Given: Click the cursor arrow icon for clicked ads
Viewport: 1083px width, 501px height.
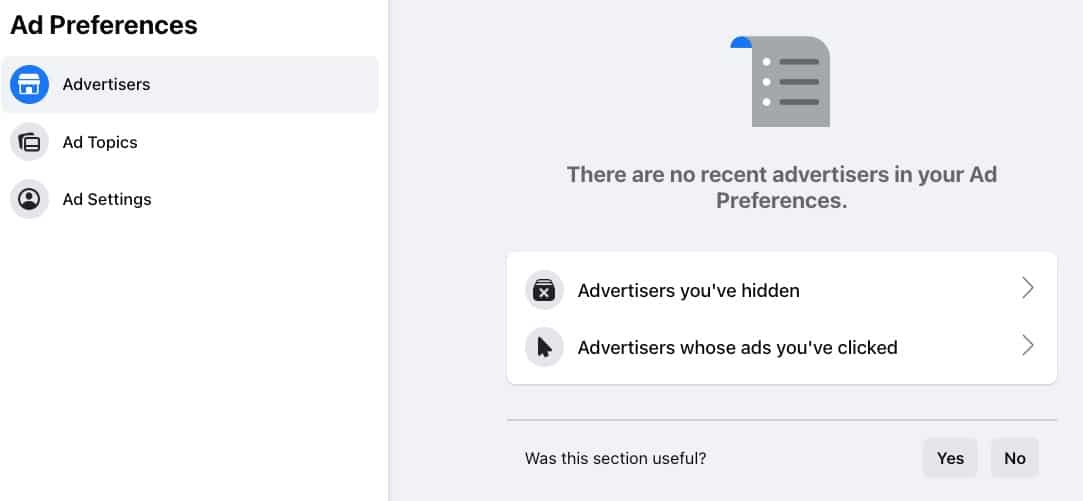Looking at the screenshot, I should tap(544, 347).
